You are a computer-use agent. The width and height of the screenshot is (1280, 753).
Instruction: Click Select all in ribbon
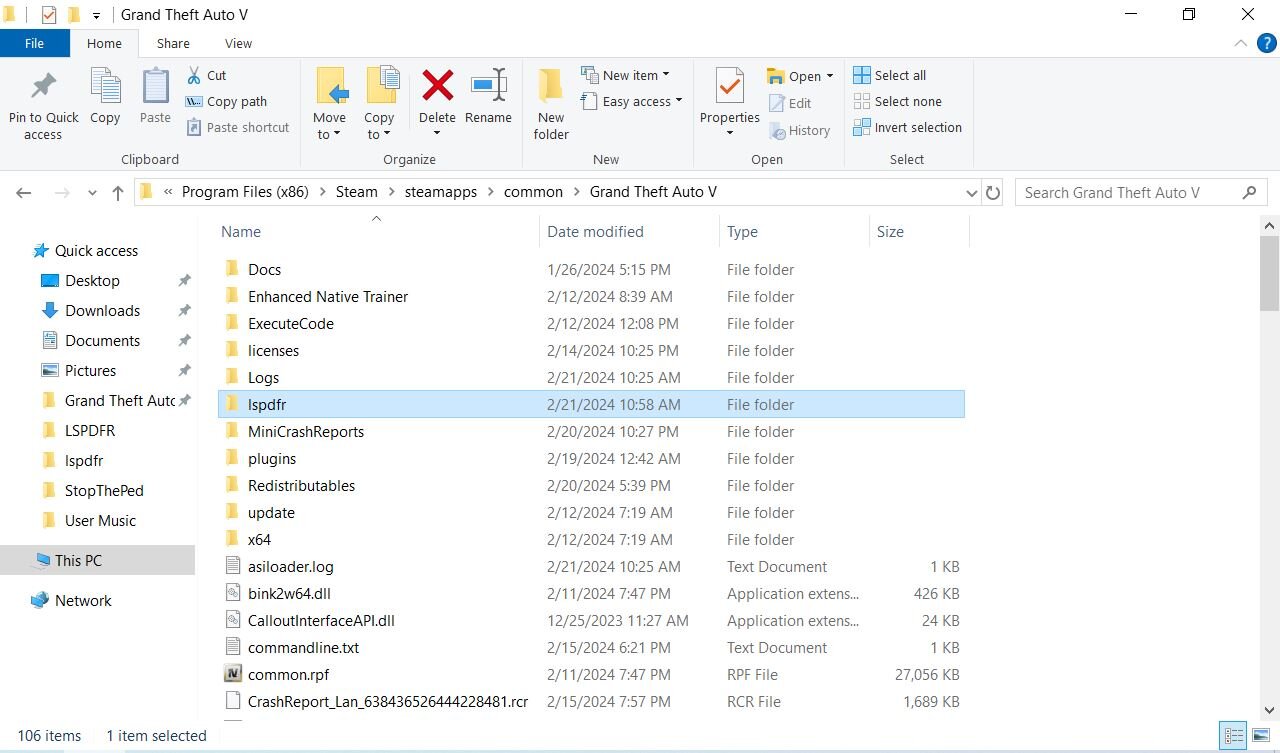tap(890, 75)
